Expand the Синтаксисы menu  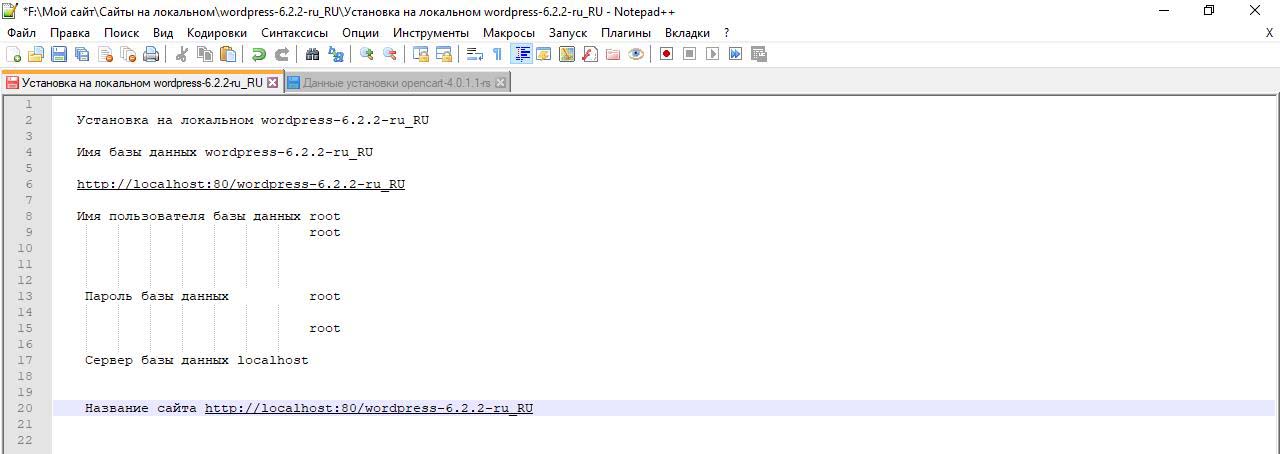294,33
